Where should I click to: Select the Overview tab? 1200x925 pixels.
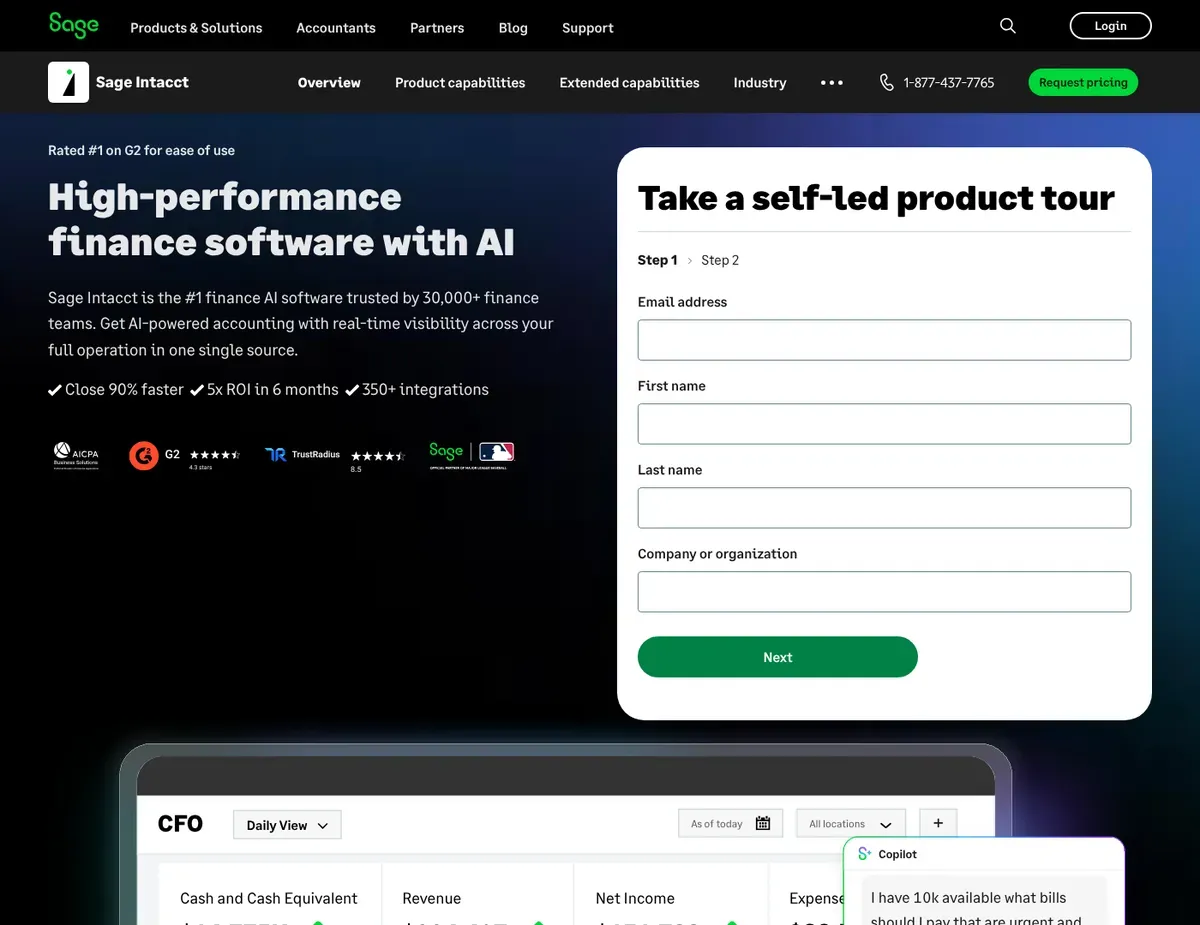(329, 83)
